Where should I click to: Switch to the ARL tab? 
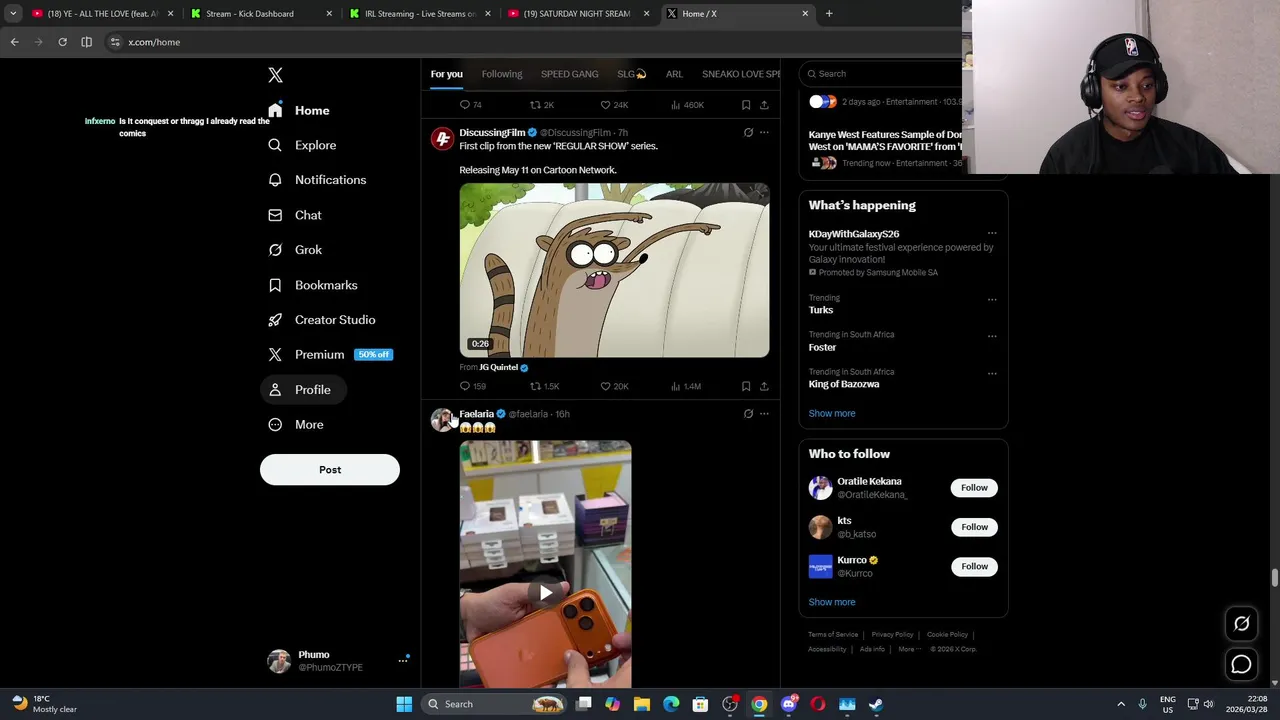674,74
